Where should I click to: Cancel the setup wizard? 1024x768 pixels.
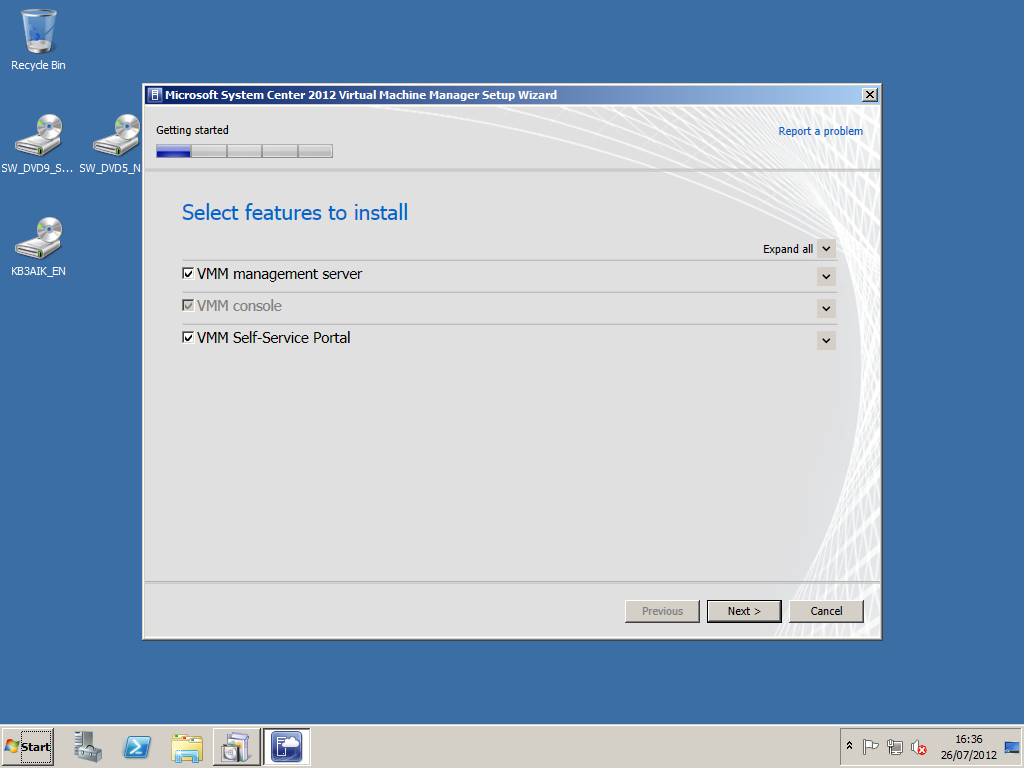[x=826, y=611]
